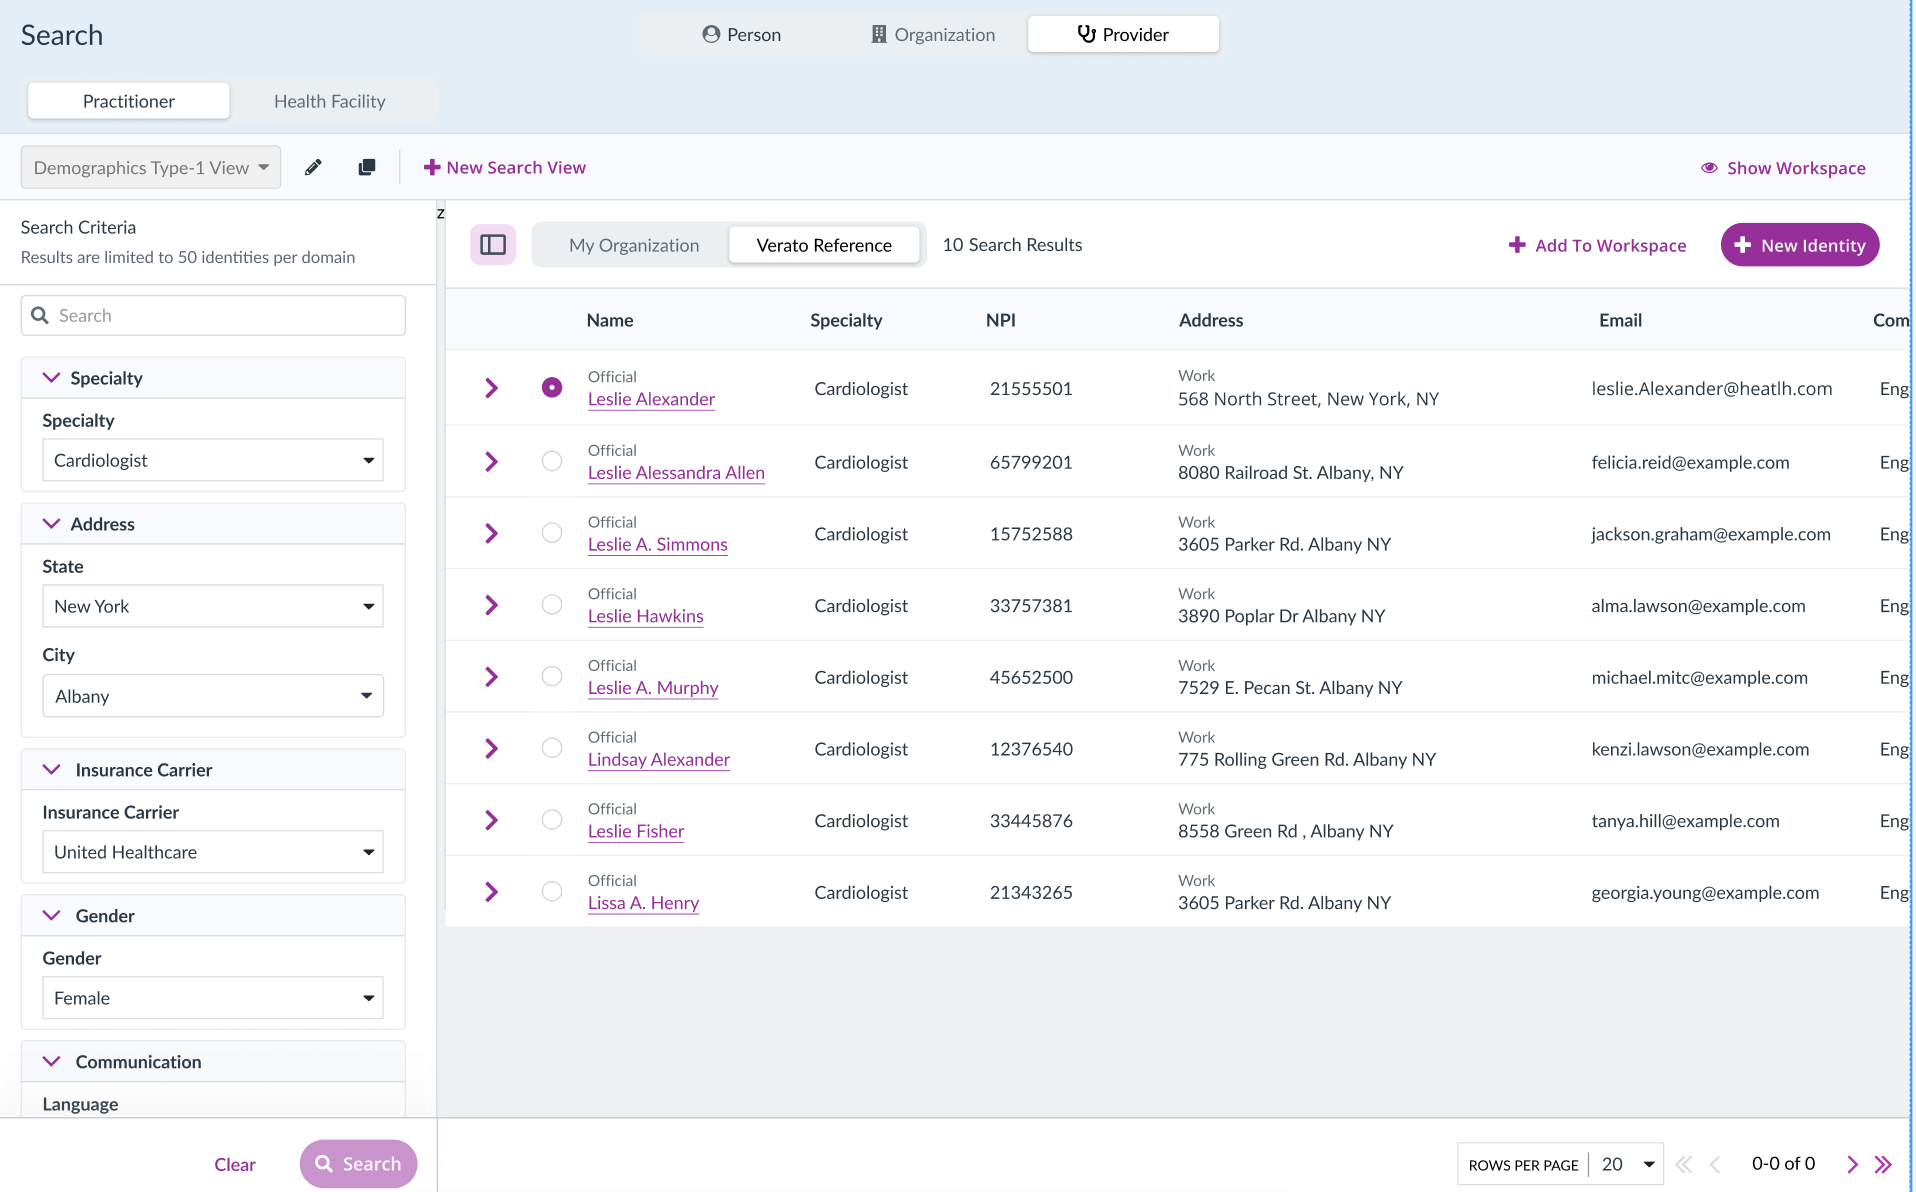This screenshot has width=1916, height=1192.
Task: Select the Leslie Hawkins radio button
Action: click(x=552, y=604)
